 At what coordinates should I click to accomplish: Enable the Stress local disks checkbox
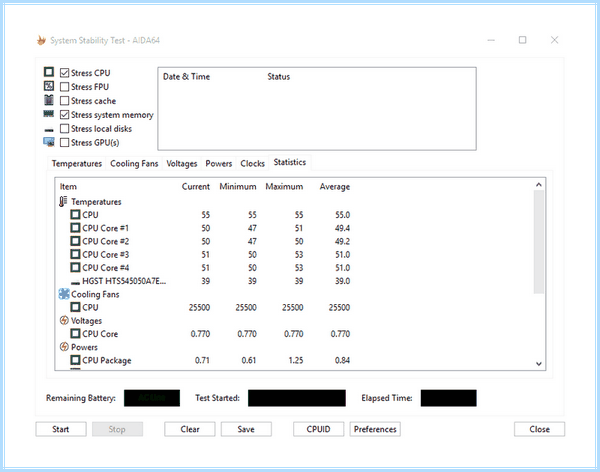pos(64,129)
